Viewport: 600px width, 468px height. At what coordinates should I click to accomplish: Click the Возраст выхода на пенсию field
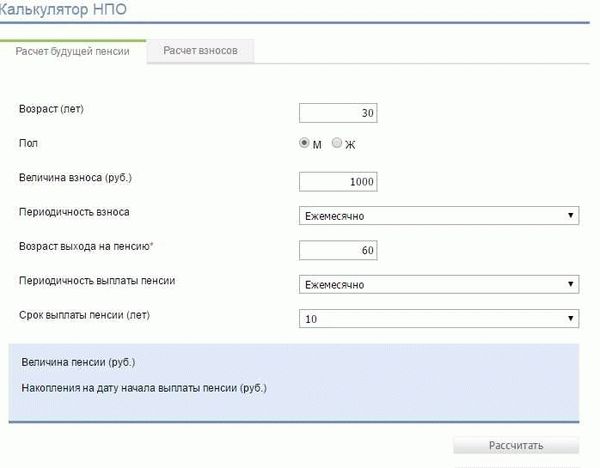[x=338, y=250]
